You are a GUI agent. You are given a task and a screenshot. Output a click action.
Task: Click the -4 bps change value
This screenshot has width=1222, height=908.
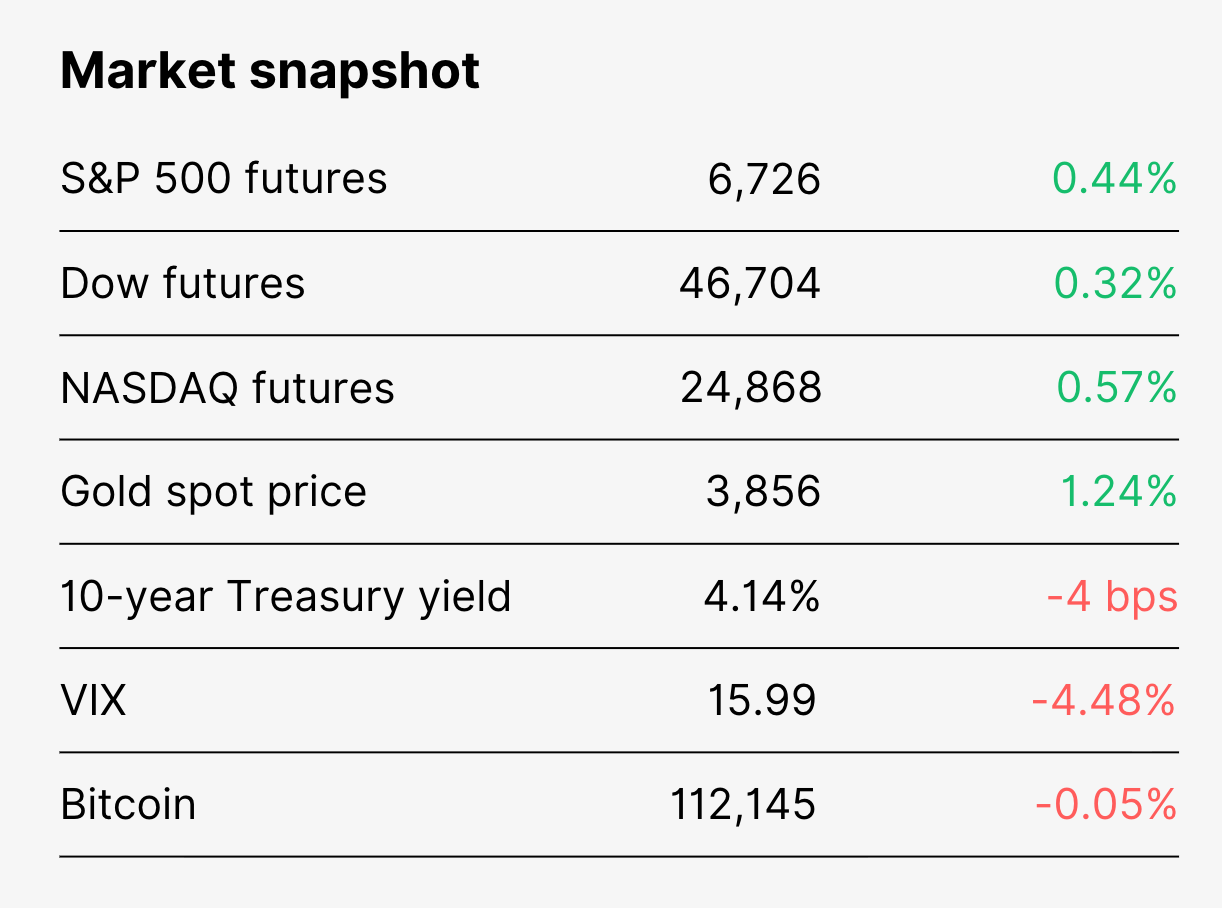(x=1112, y=597)
